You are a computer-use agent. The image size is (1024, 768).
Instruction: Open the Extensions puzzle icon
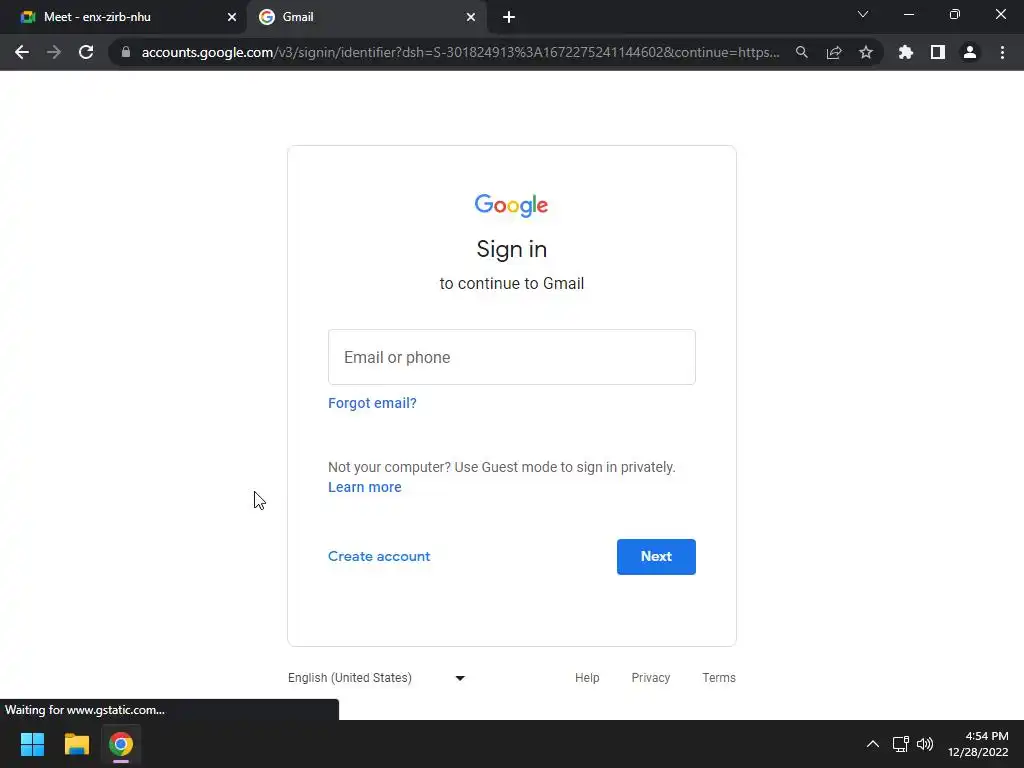point(905,52)
